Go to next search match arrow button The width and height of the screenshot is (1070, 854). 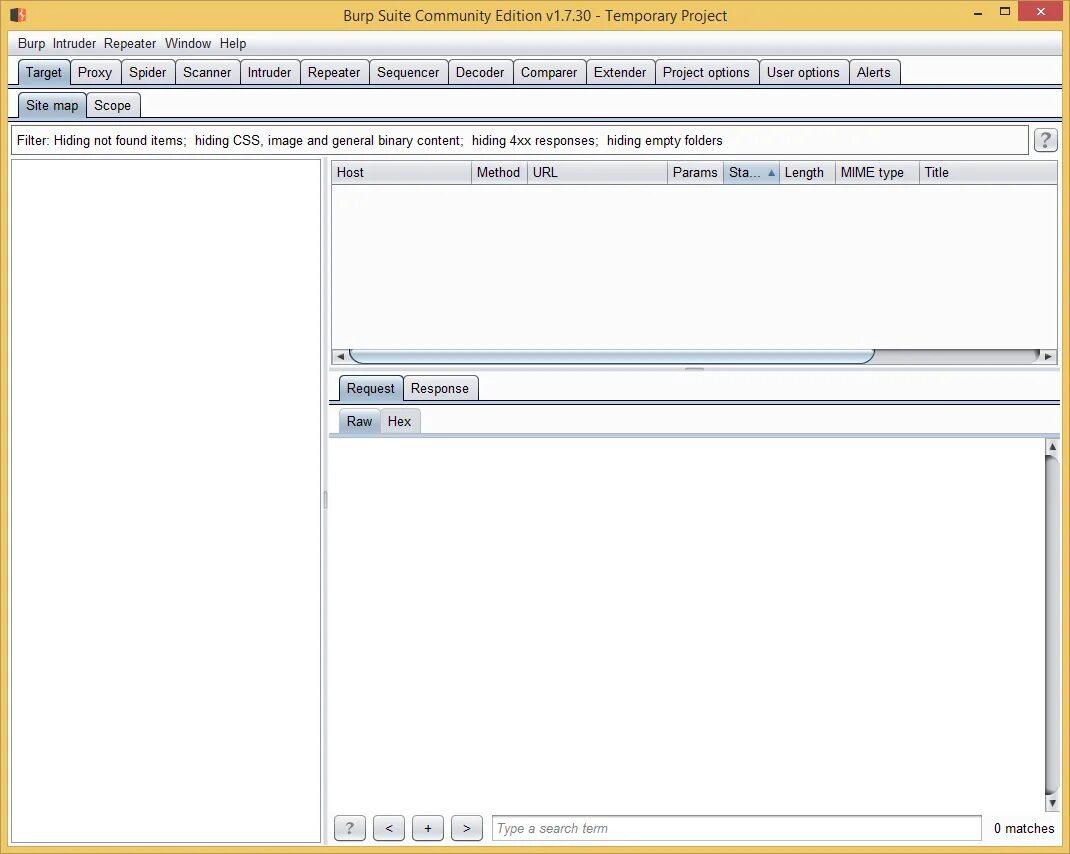click(x=467, y=828)
